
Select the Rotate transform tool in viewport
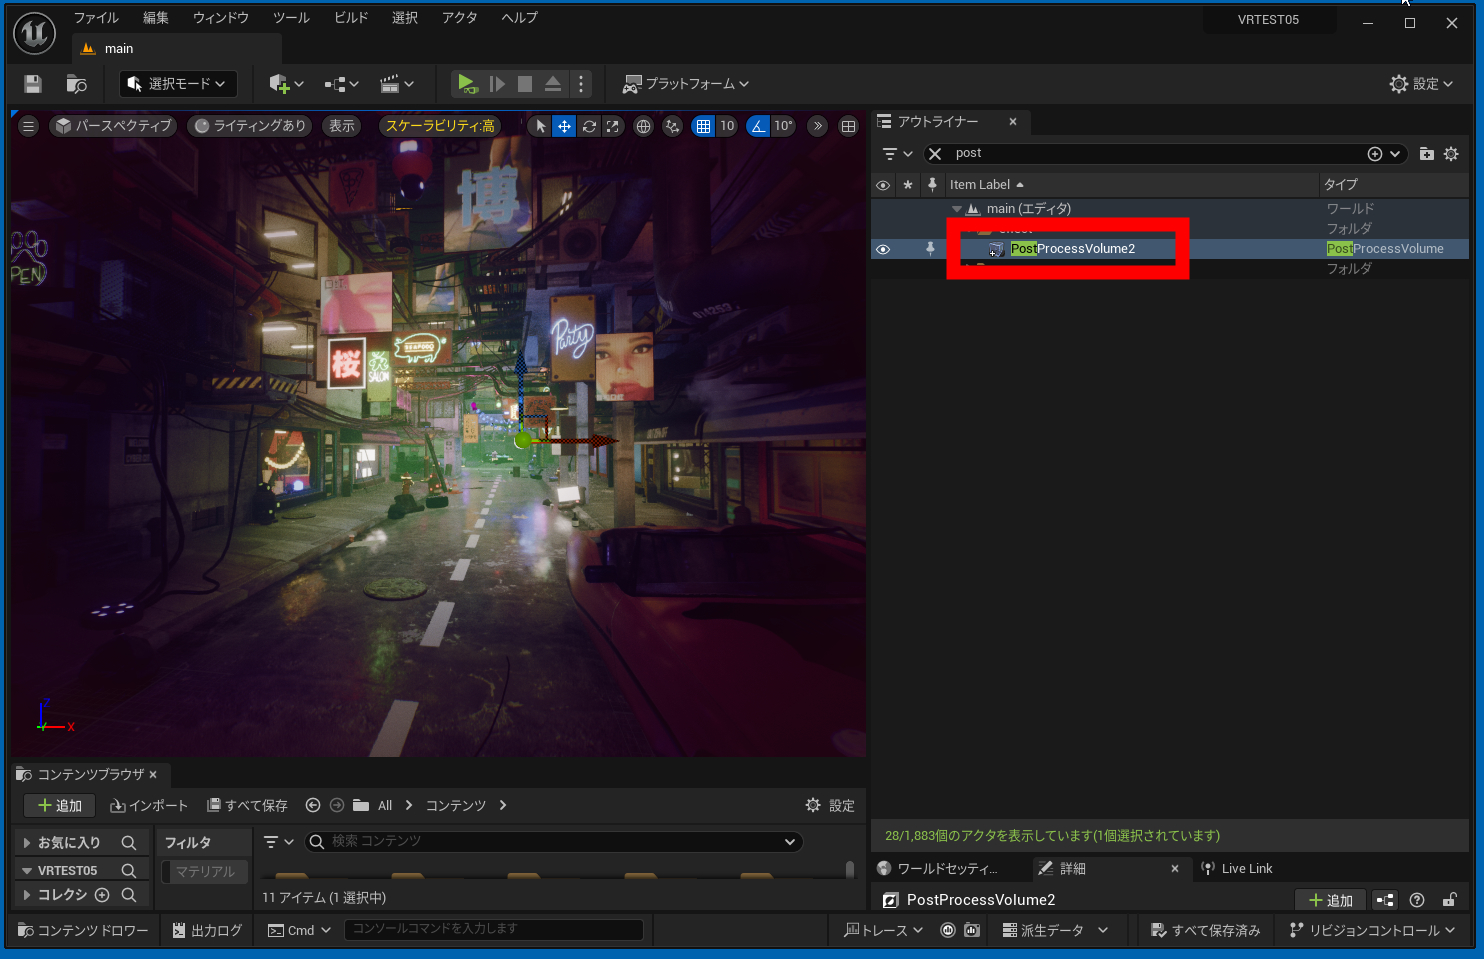589,126
